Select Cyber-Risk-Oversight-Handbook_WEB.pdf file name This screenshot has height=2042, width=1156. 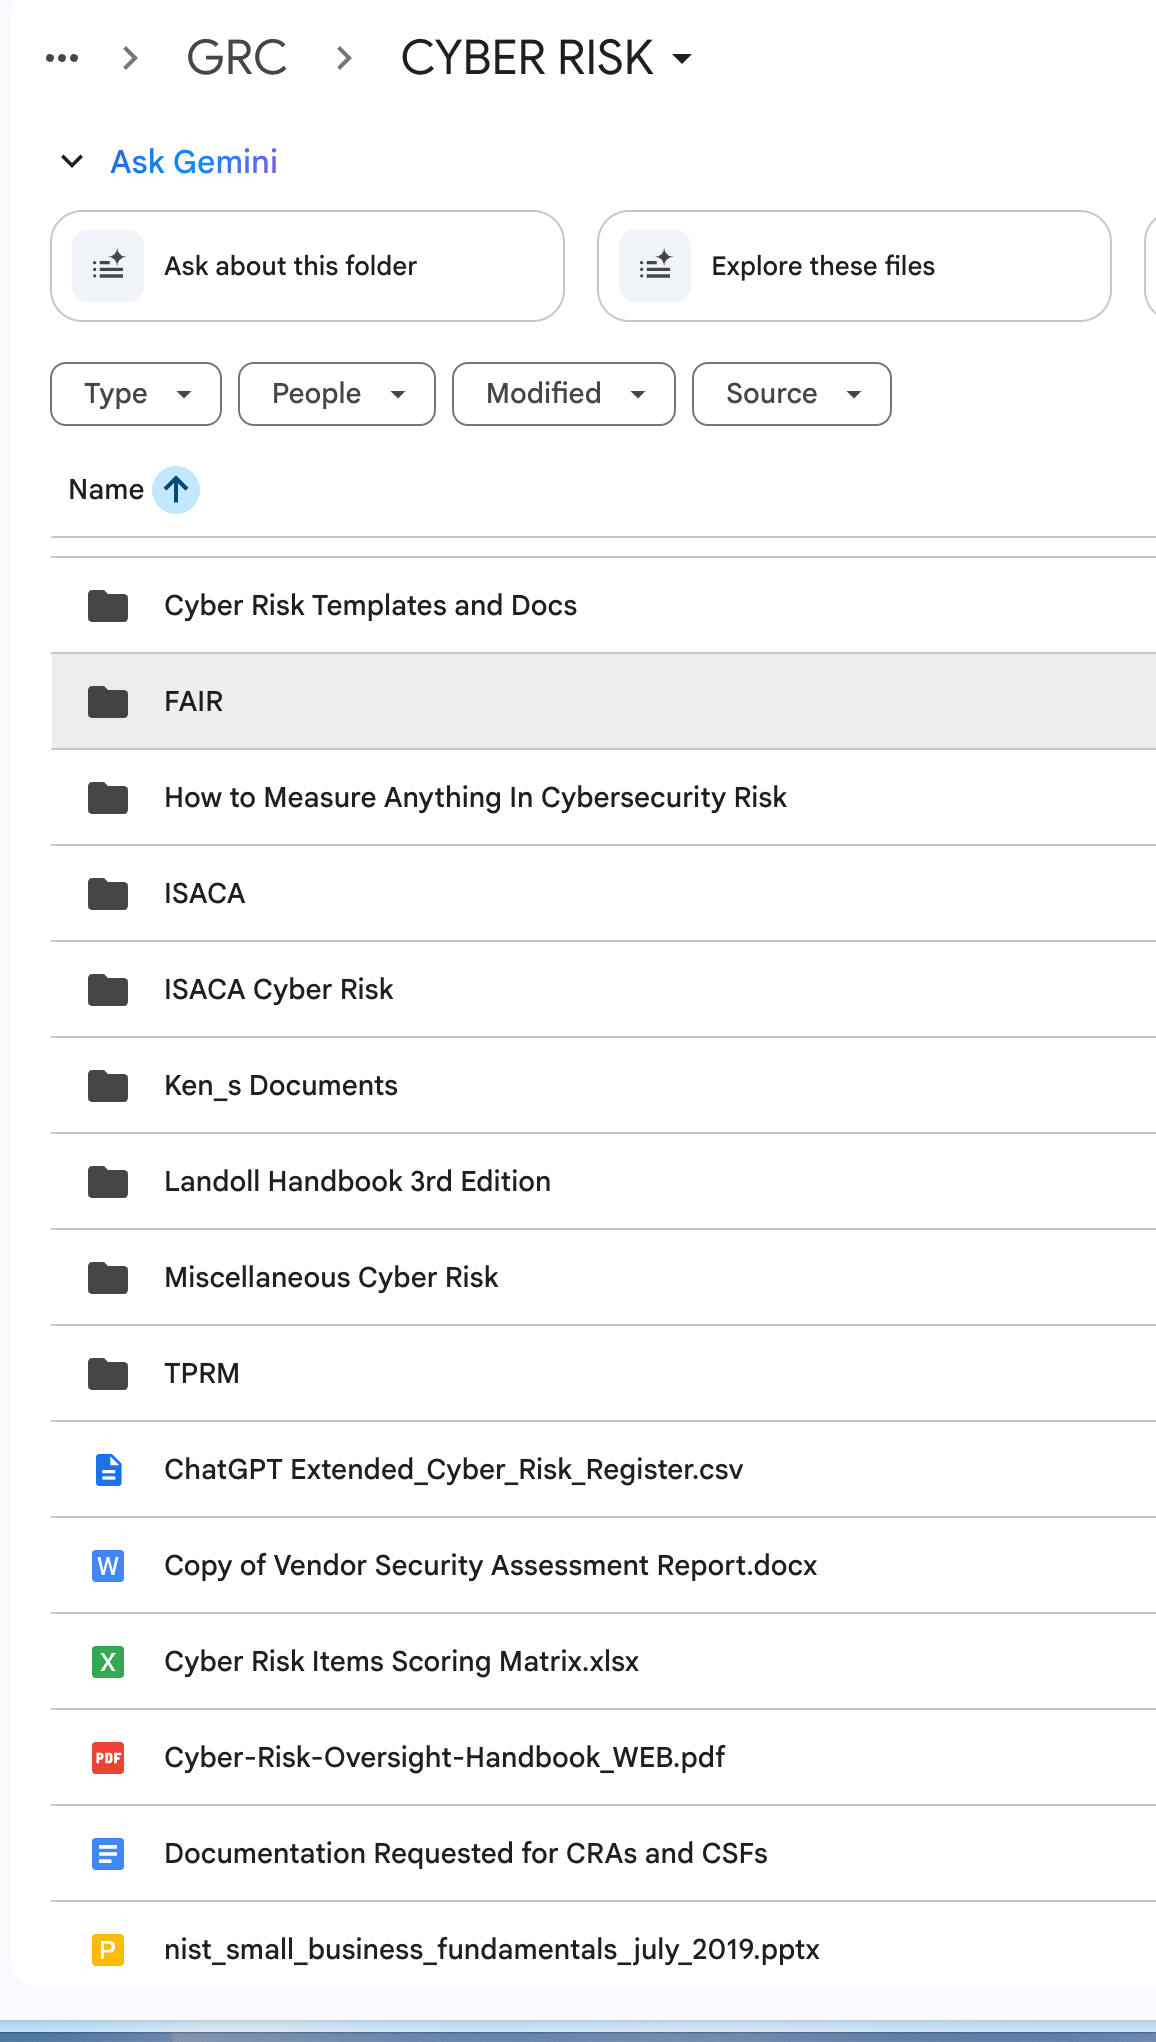point(445,1758)
